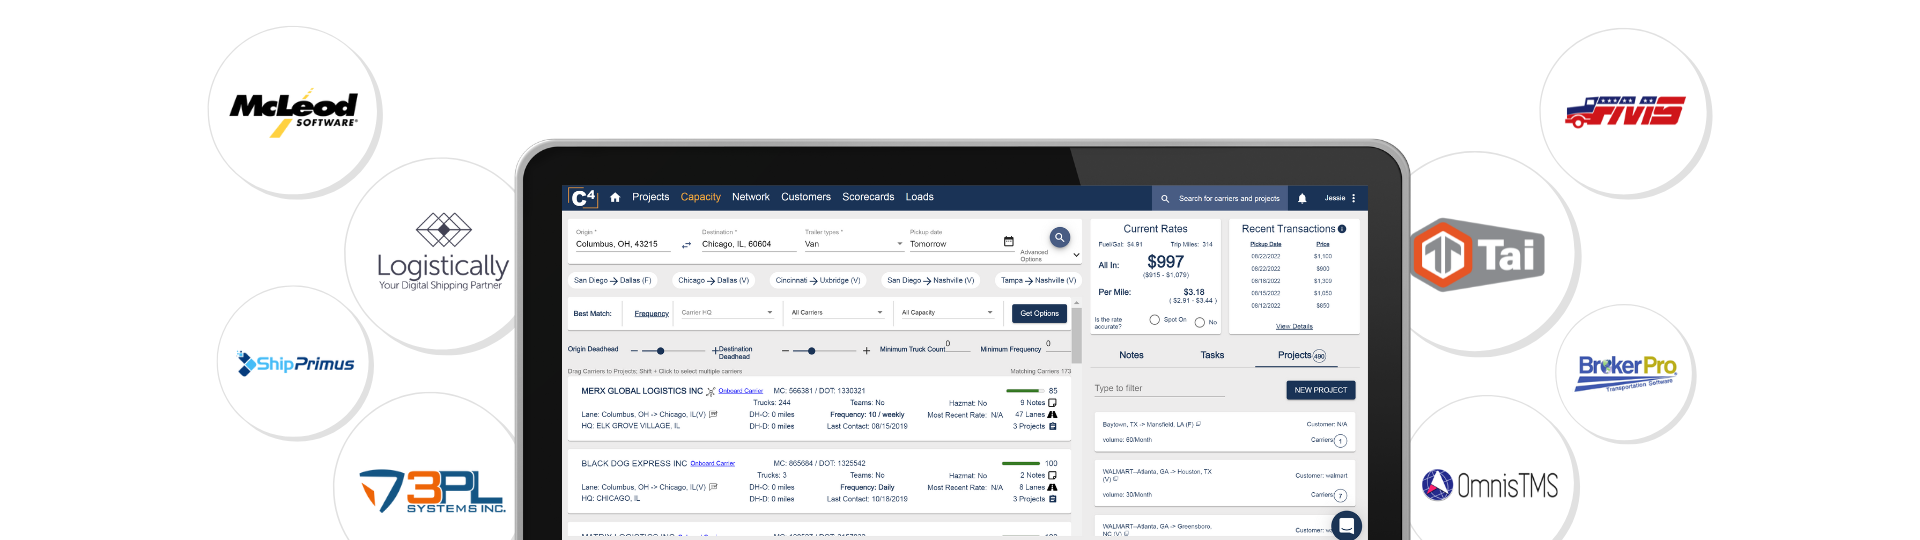Open the chat widget icon
This screenshot has width=1920, height=540.
[x=1346, y=525]
